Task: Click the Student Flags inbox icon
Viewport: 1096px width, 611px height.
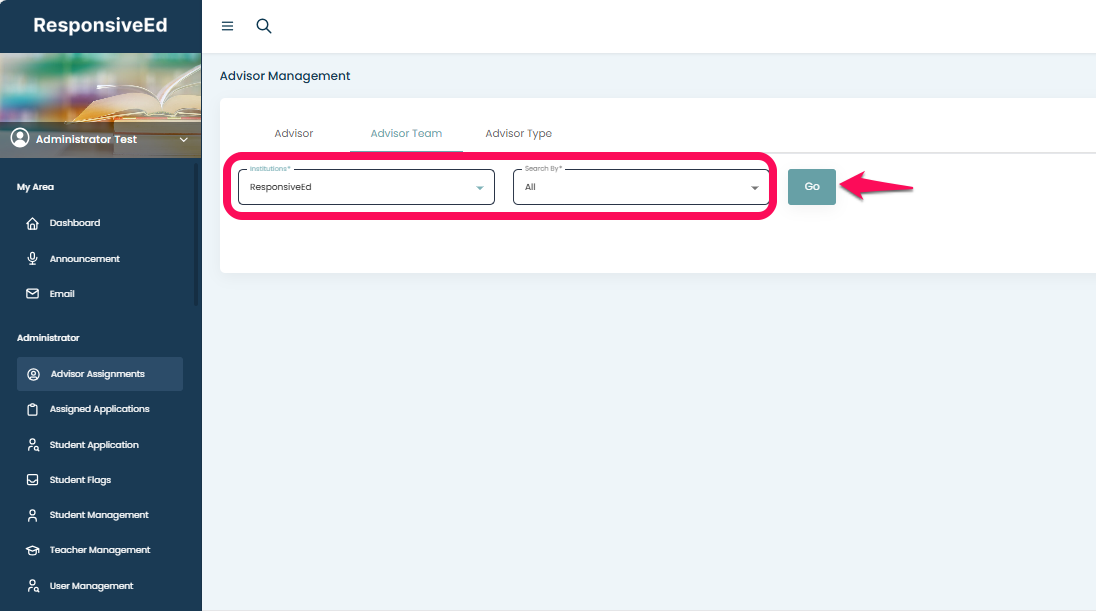Action: tap(33, 480)
